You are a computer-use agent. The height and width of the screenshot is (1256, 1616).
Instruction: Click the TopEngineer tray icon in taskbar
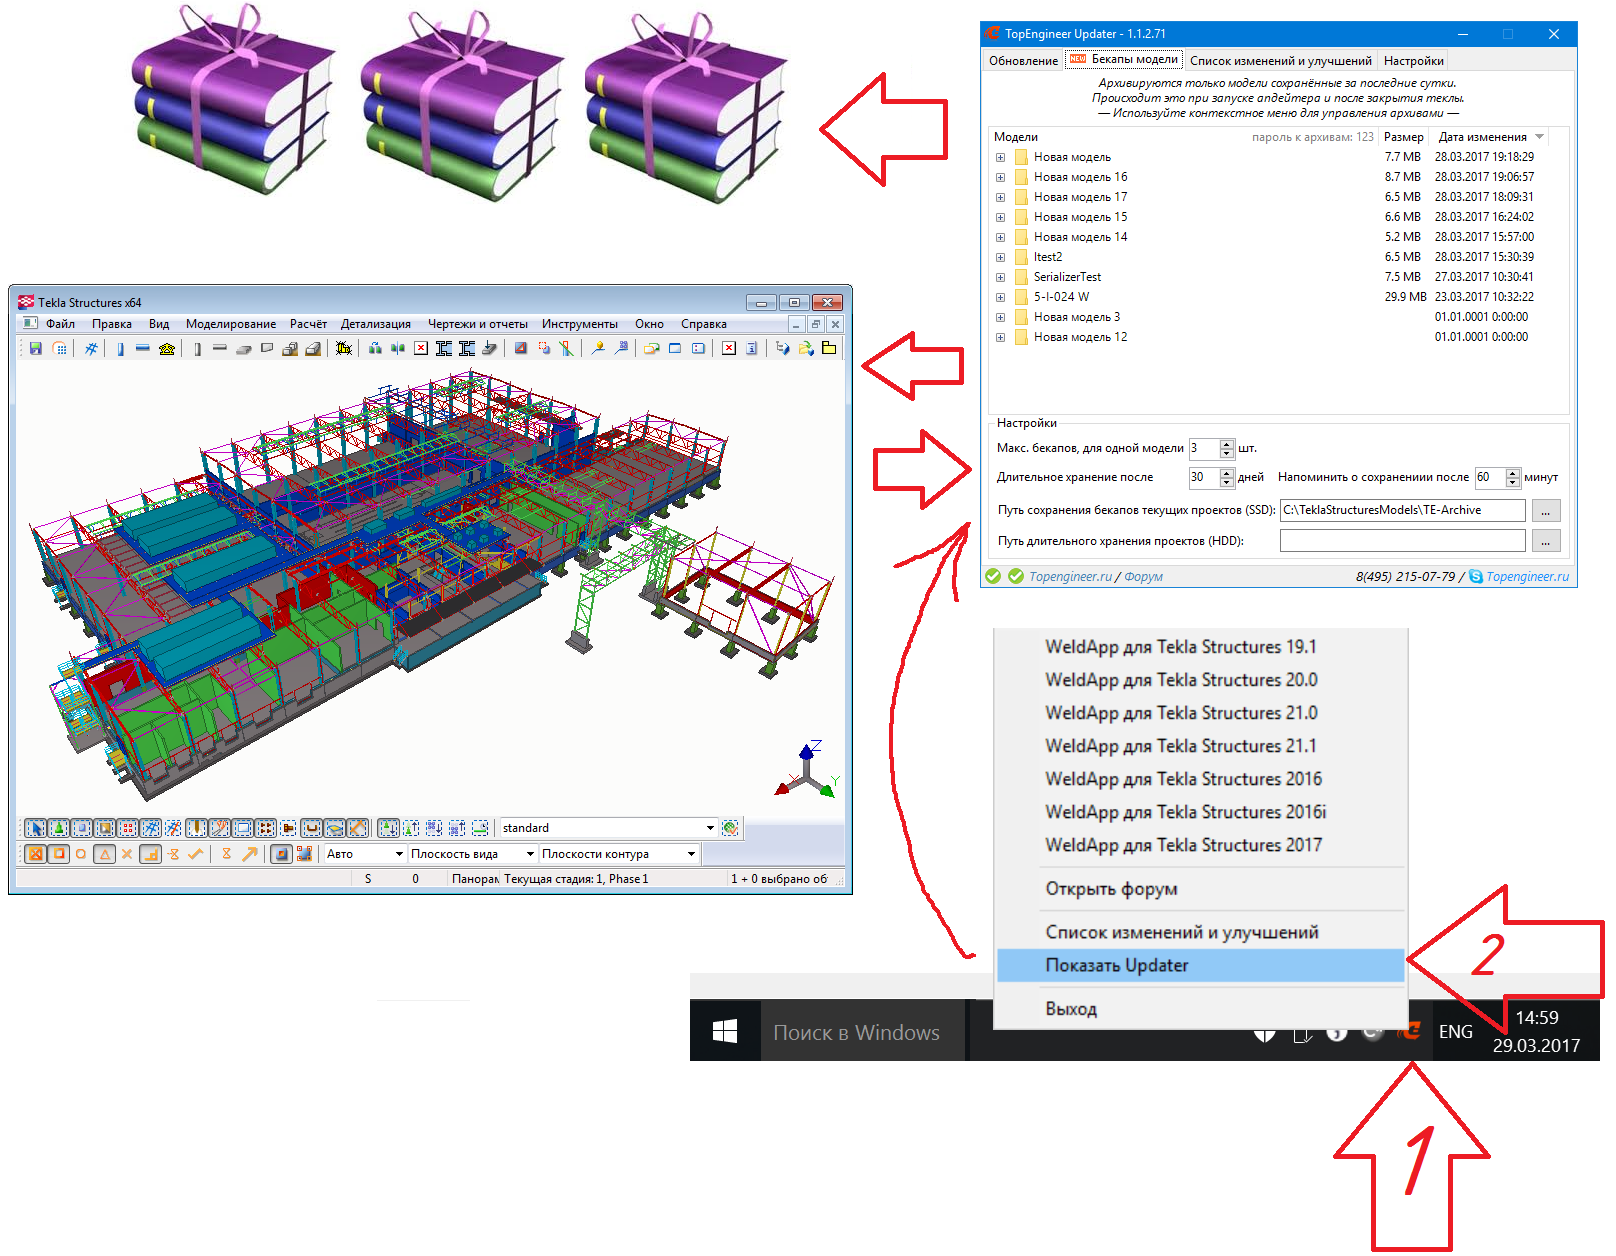tap(1410, 1031)
